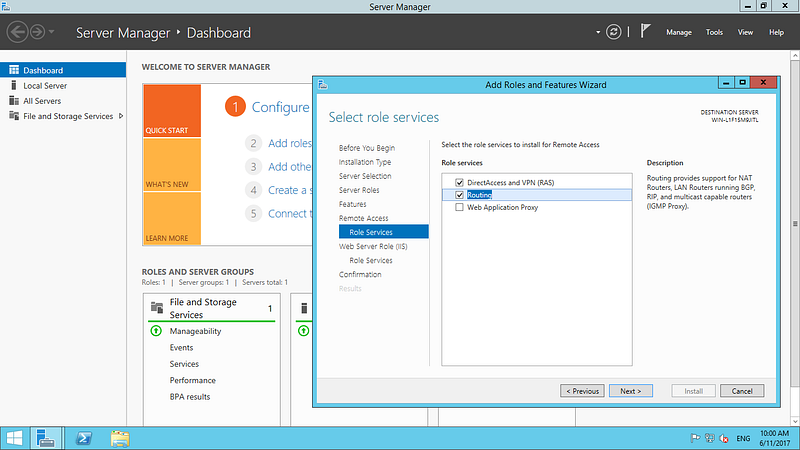
Task: Go to Confirmation wizard step
Action: 360,274
